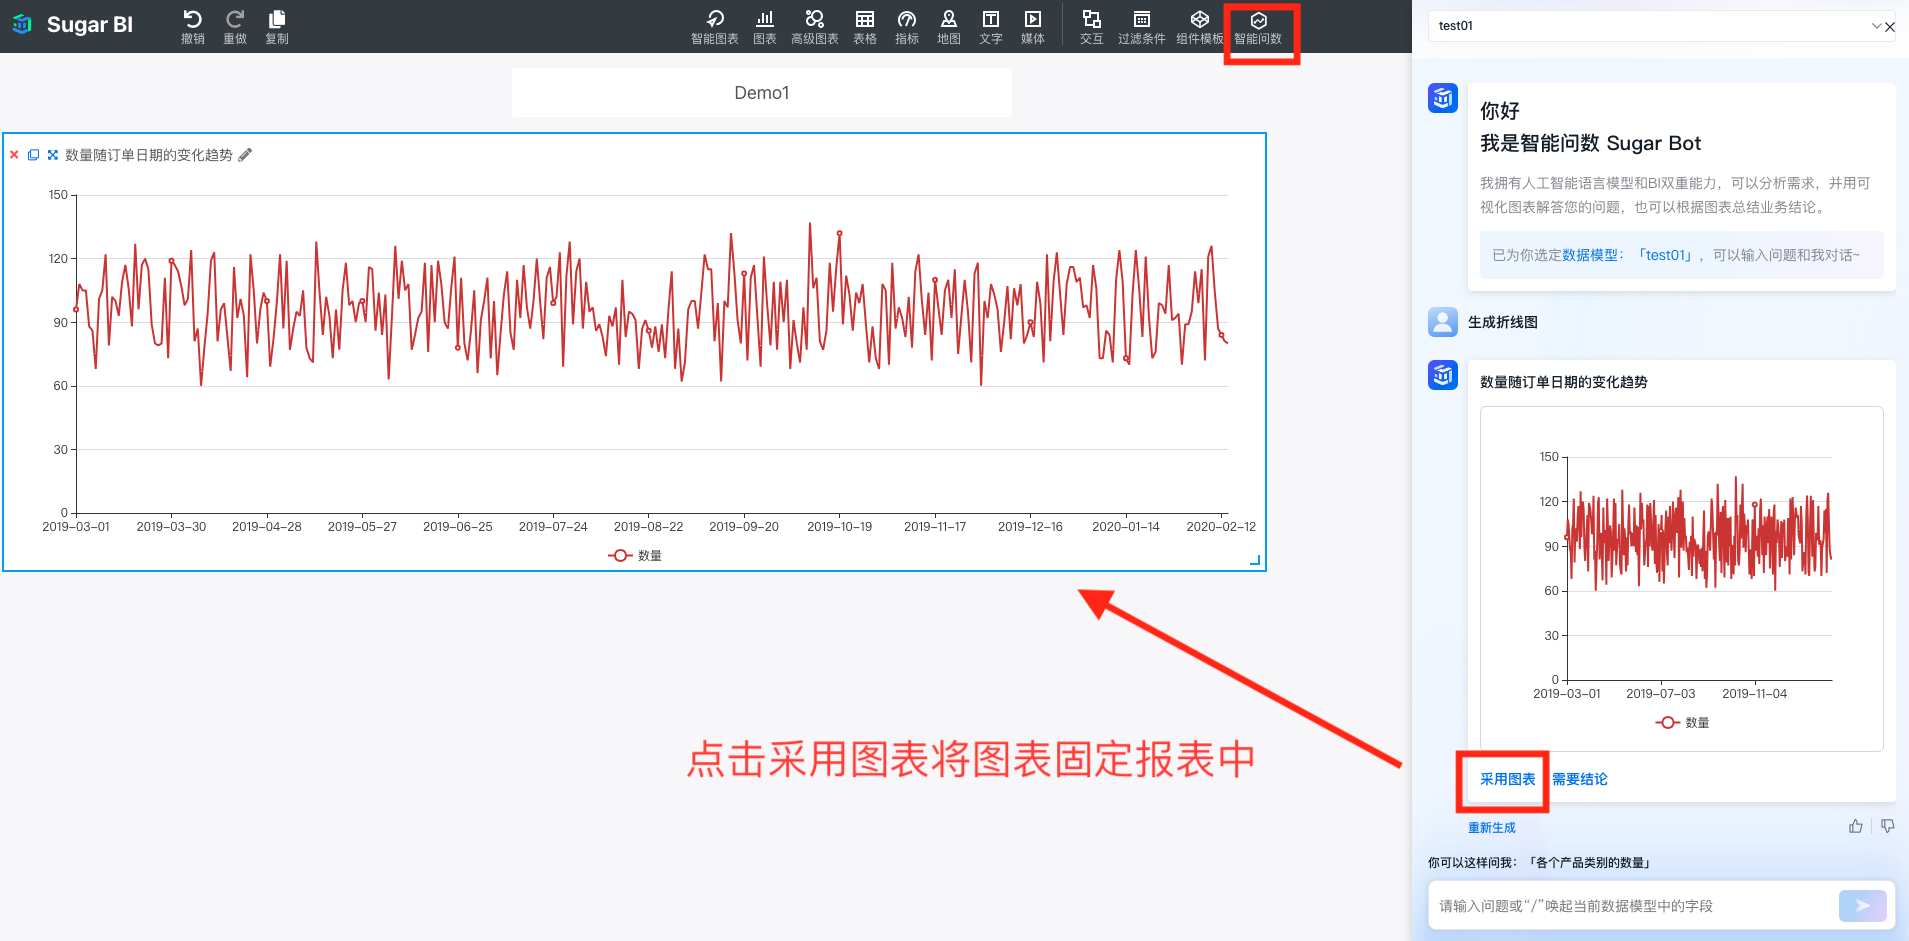Screen dimensions: 1909x941
Task: Add a 媒体 media component
Action: point(1033,27)
